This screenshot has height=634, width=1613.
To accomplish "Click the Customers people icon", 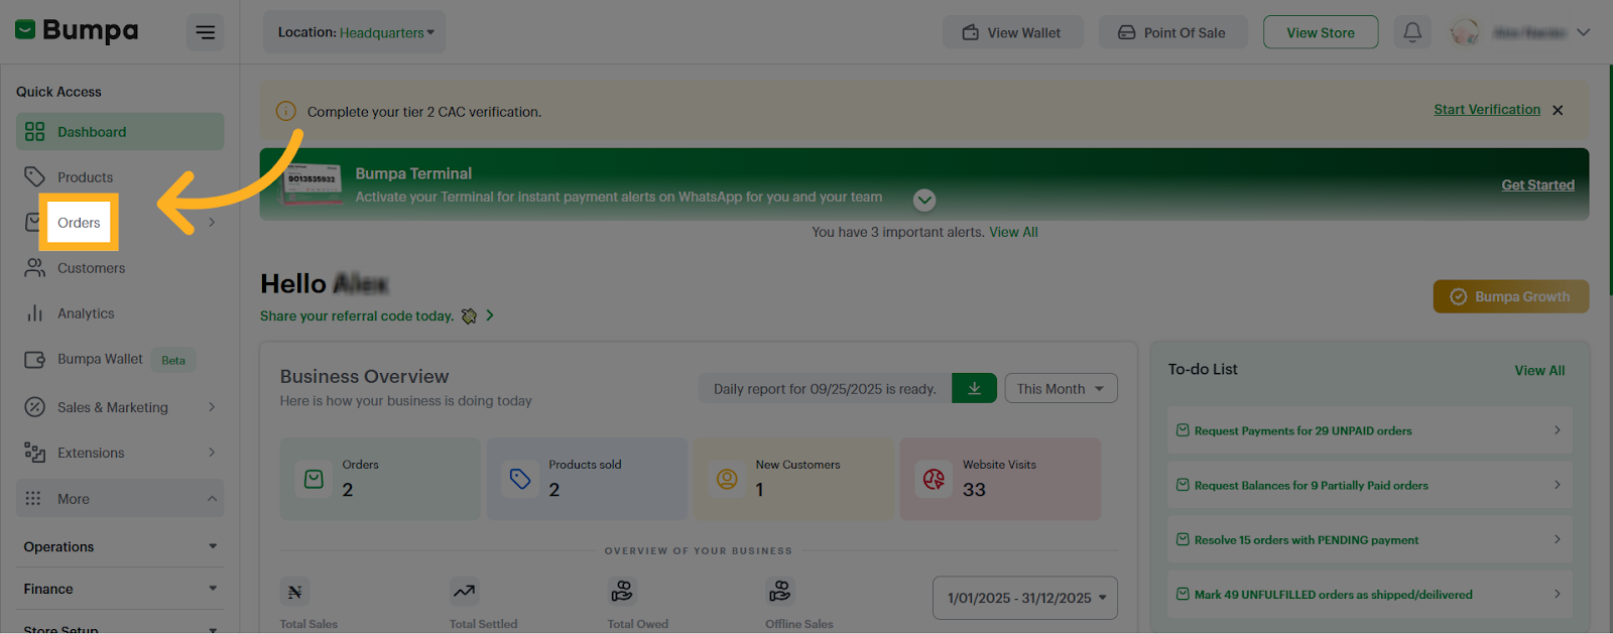I will pos(35,268).
